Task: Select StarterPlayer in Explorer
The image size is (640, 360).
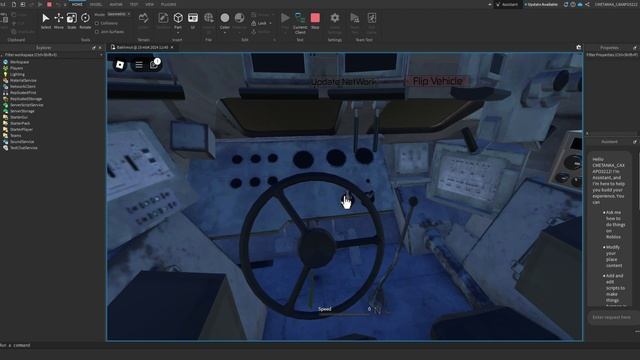Action: [21, 129]
